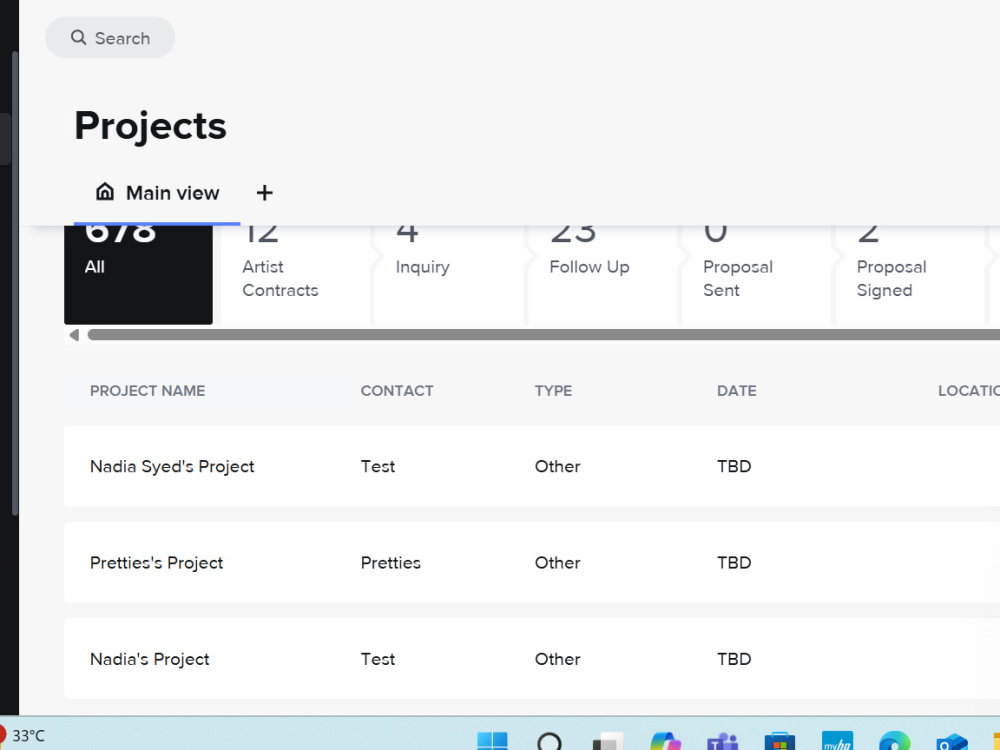Screen dimensions: 1000x750
Task: Open Pretties's Project row
Action: coord(532,562)
